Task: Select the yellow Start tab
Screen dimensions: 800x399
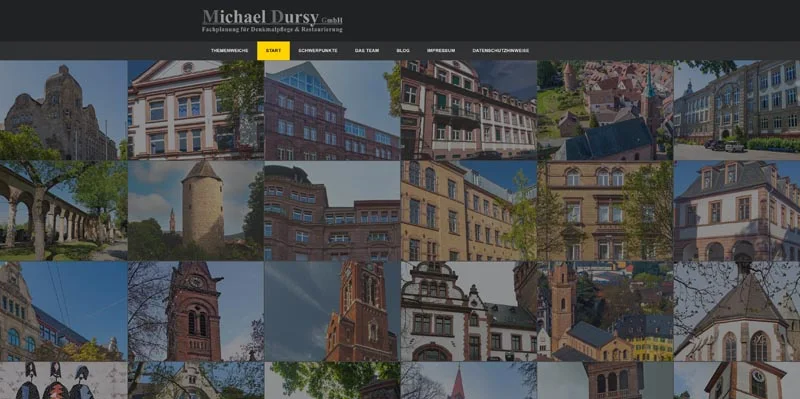Action: pyautogui.click(x=273, y=51)
